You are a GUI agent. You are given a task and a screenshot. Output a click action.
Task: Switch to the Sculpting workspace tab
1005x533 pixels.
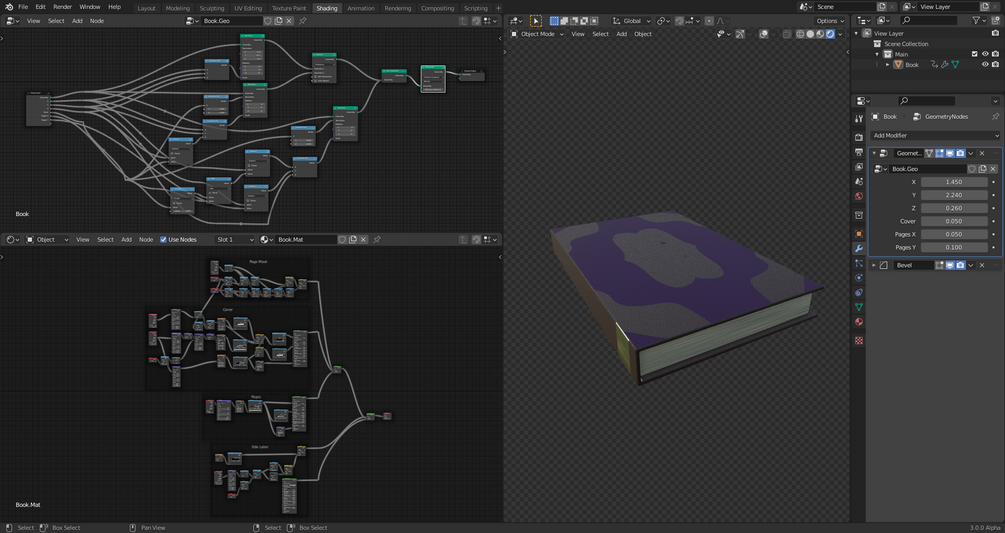pyautogui.click(x=212, y=8)
